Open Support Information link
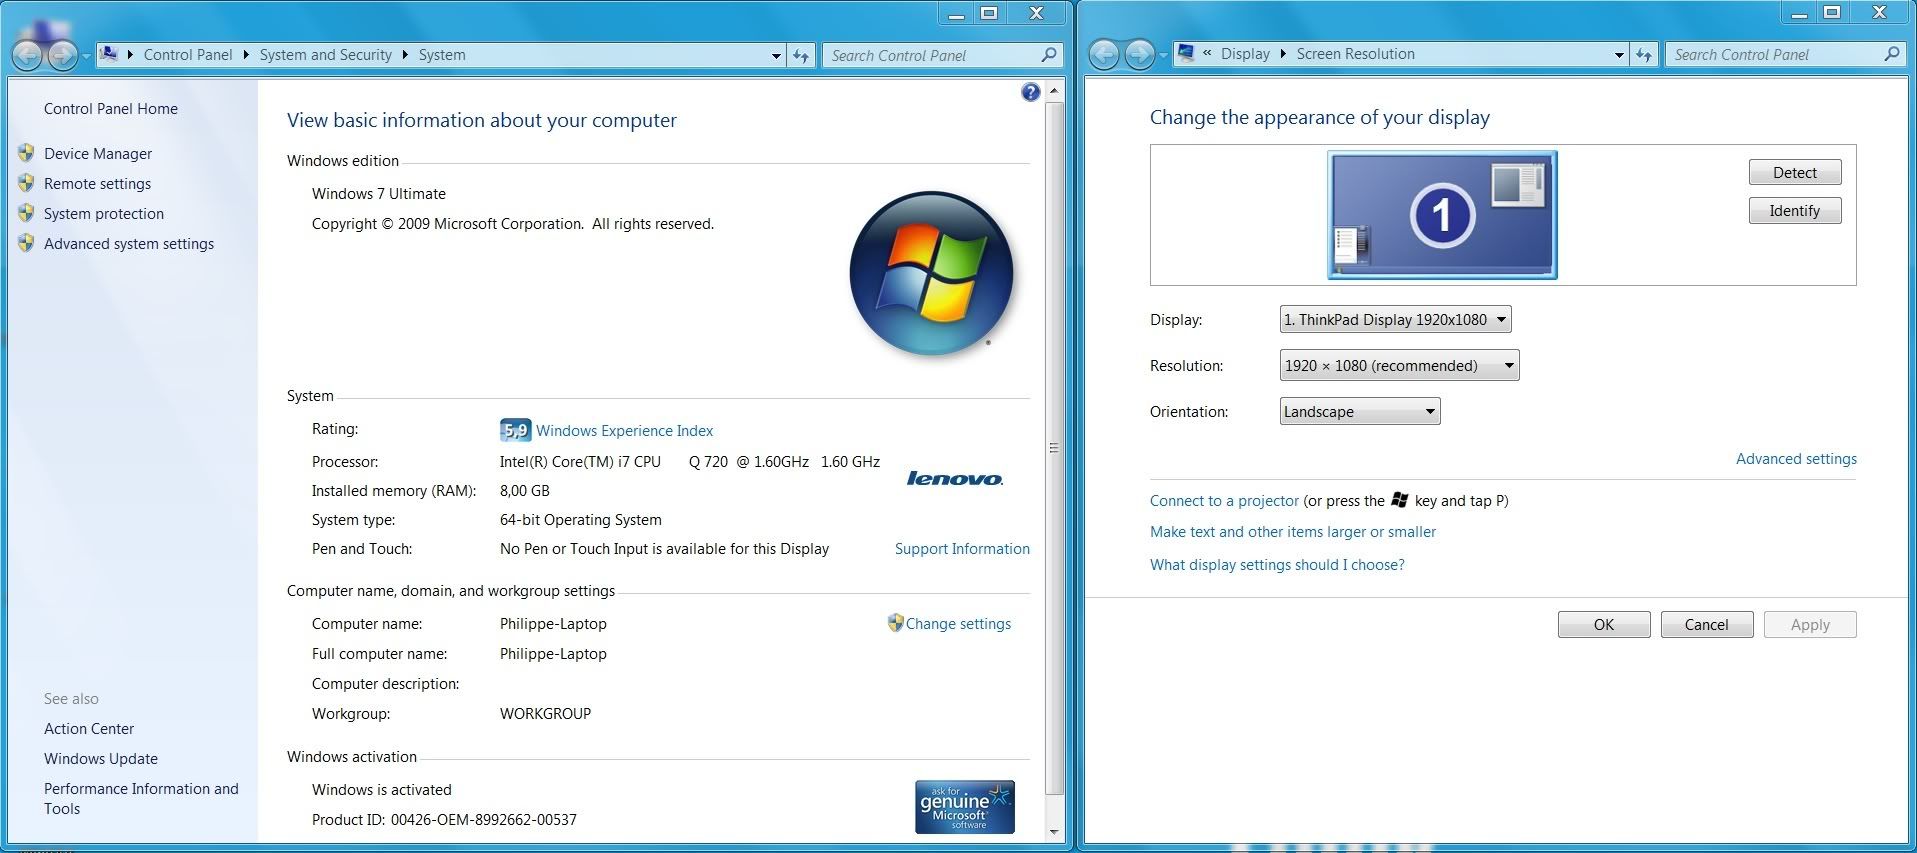The width and height of the screenshot is (1917, 853). coord(962,548)
